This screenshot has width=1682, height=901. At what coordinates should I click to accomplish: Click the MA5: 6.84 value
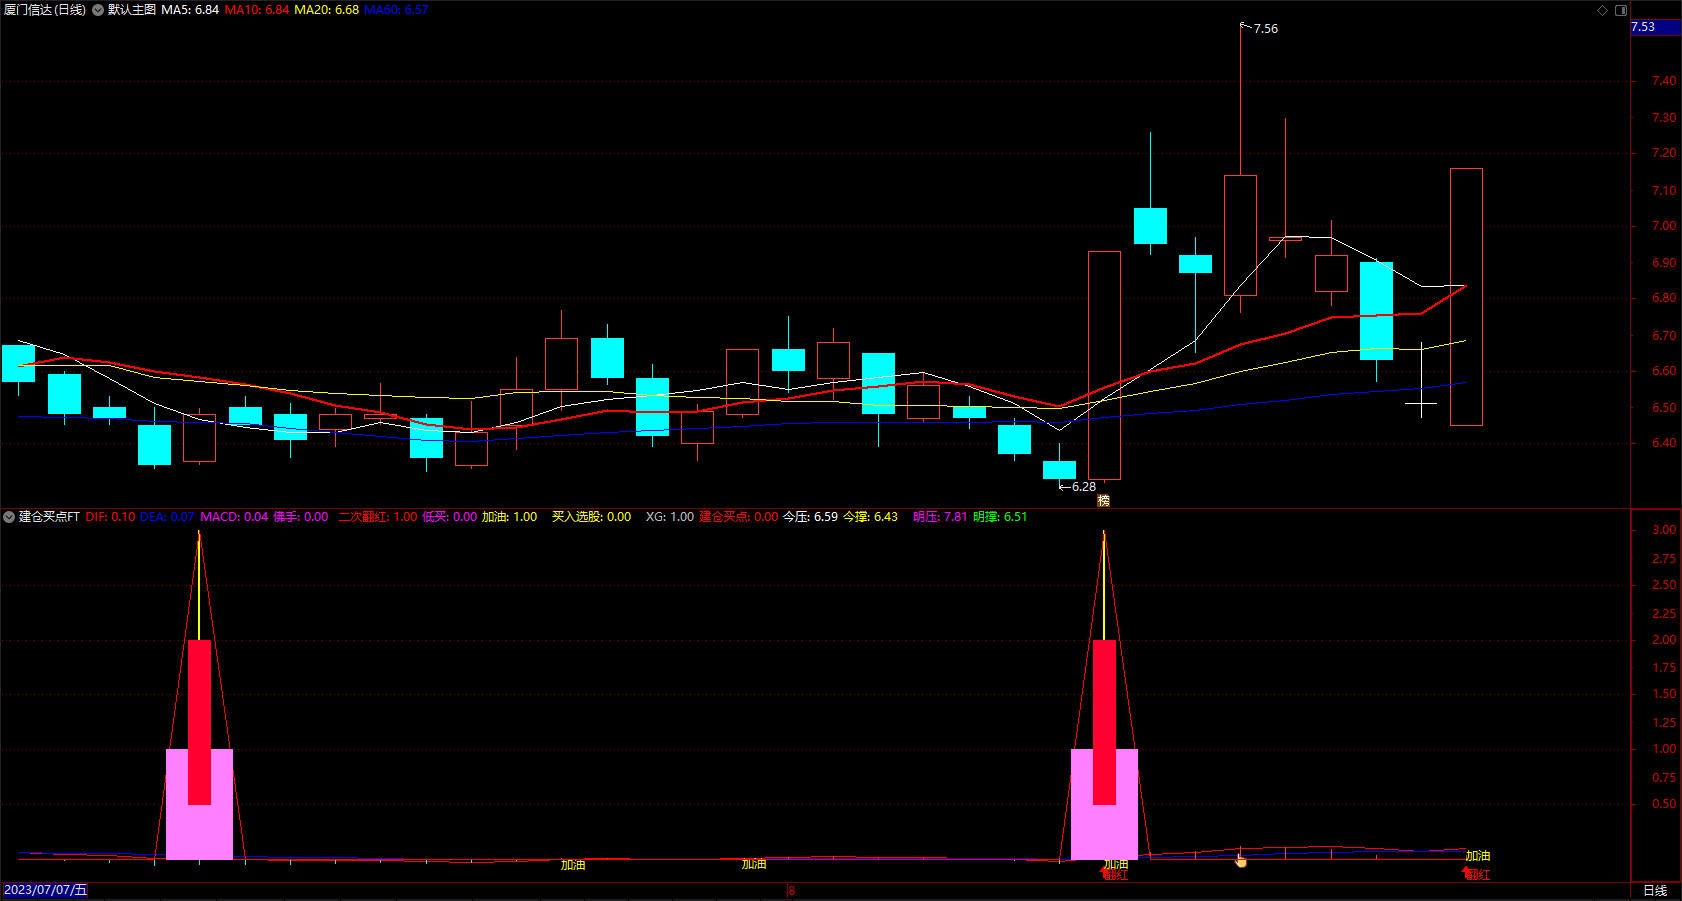click(x=190, y=10)
